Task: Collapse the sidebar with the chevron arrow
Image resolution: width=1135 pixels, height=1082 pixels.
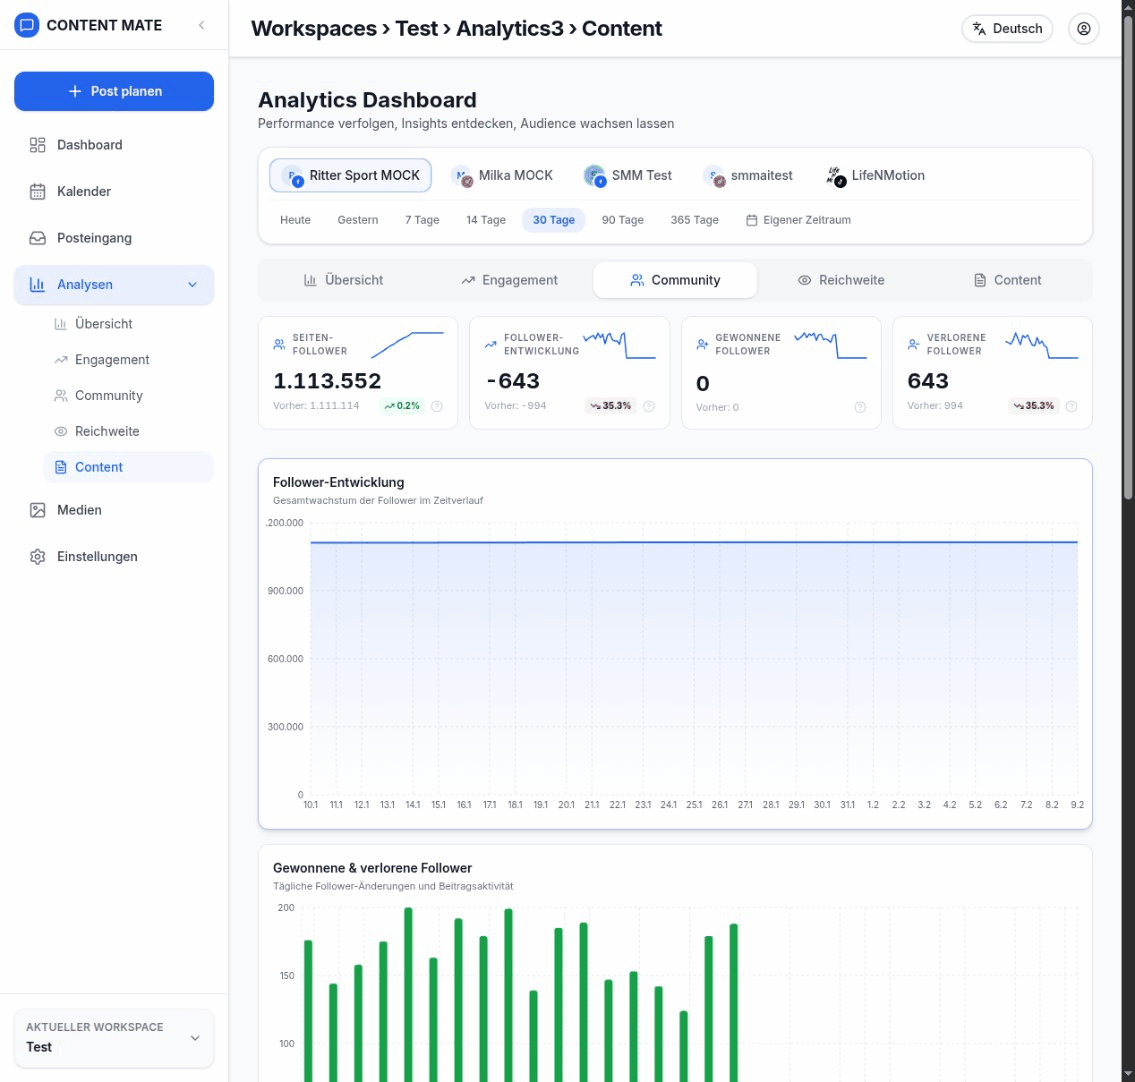Action: [201, 25]
